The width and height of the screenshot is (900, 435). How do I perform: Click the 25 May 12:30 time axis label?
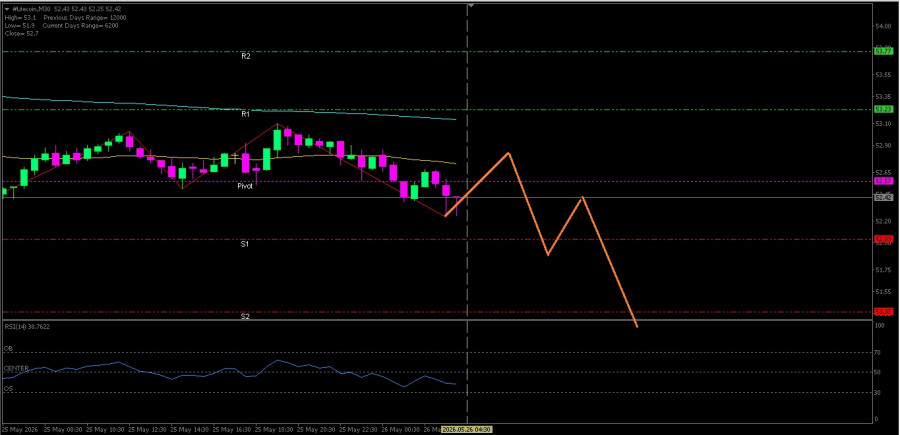[x=148, y=429]
